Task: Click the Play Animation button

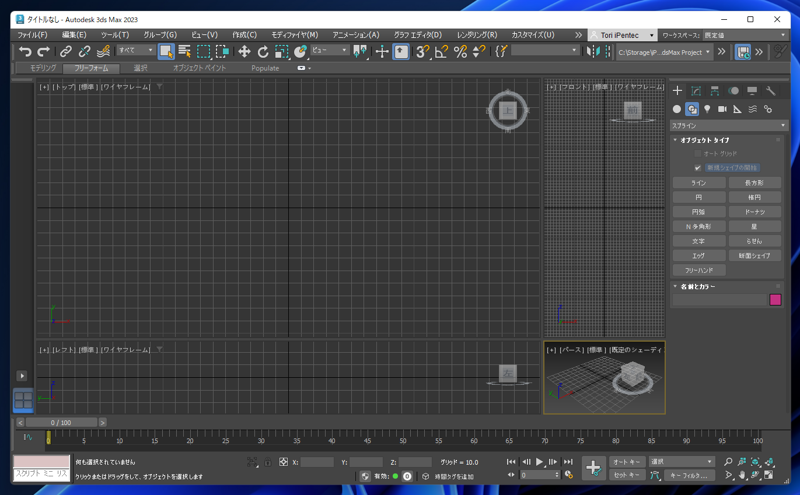Action: 539,462
